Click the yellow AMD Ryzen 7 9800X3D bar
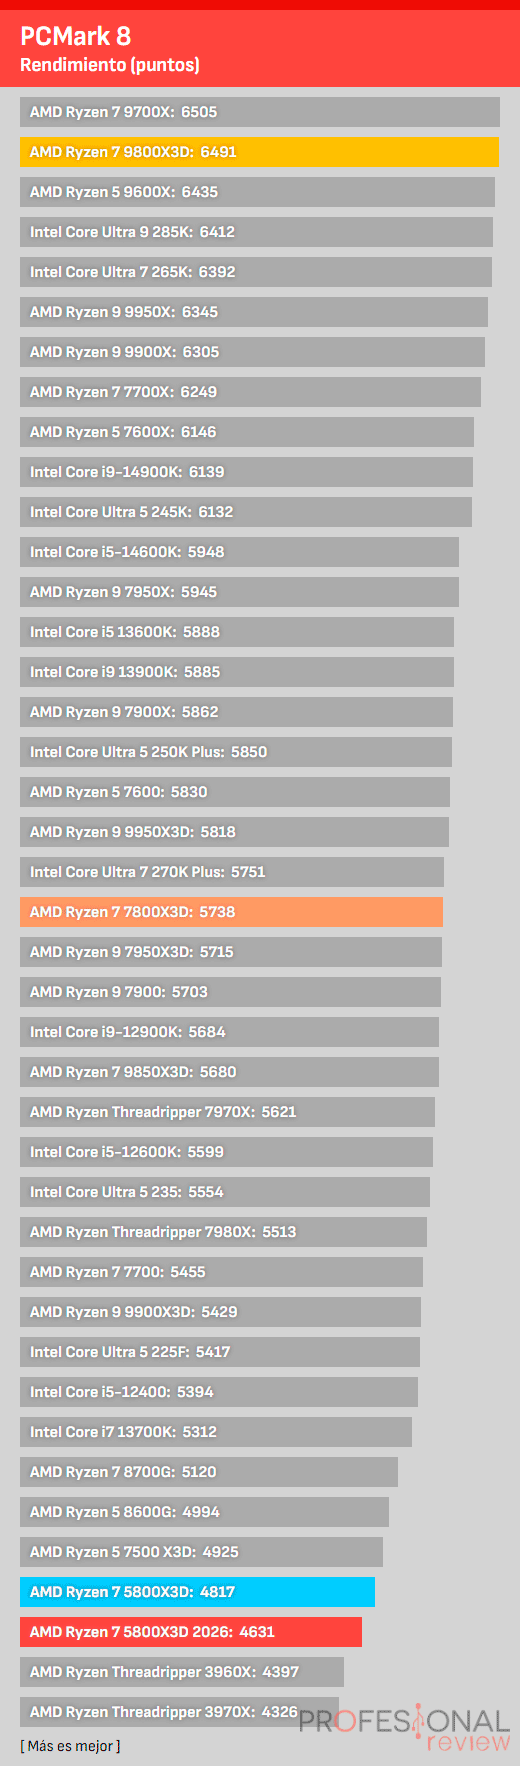Image resolution: width=520 pixels, height=1766 pixels. pyautogui.click(x=259, y=152)
